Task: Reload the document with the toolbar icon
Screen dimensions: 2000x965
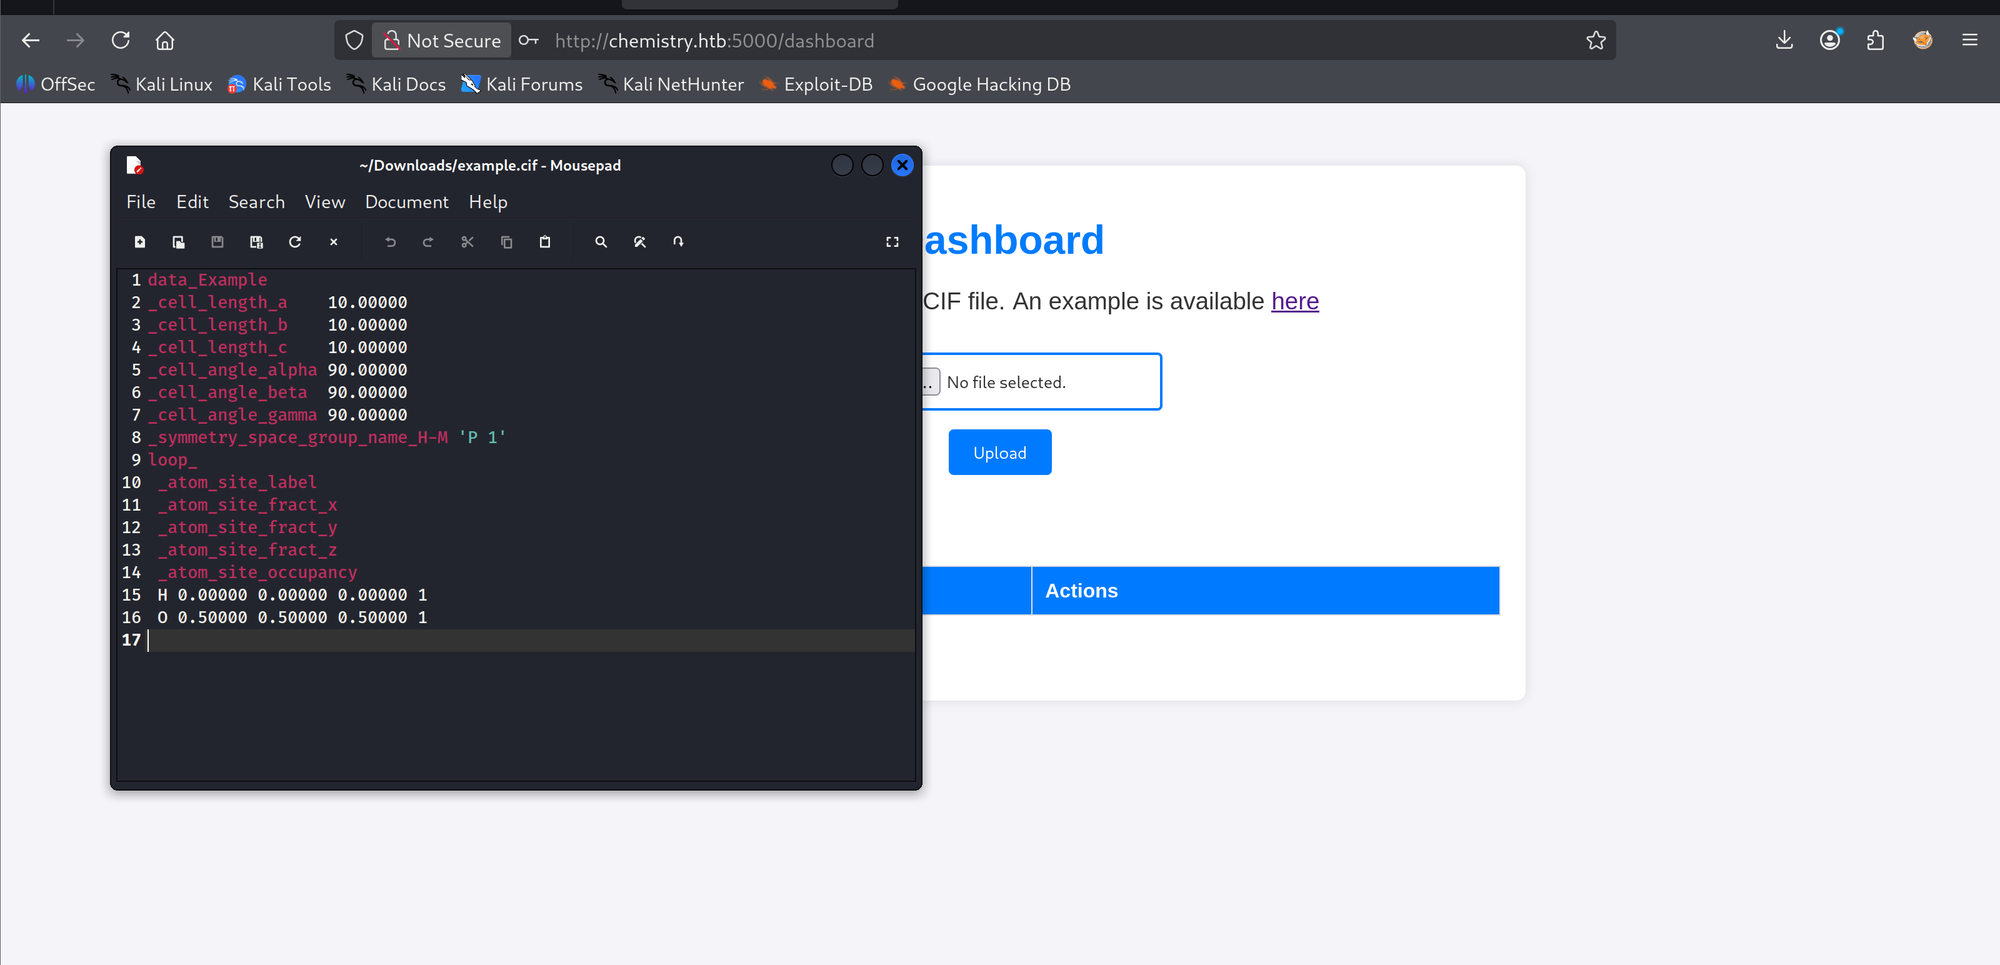Action: coord(295,242)
